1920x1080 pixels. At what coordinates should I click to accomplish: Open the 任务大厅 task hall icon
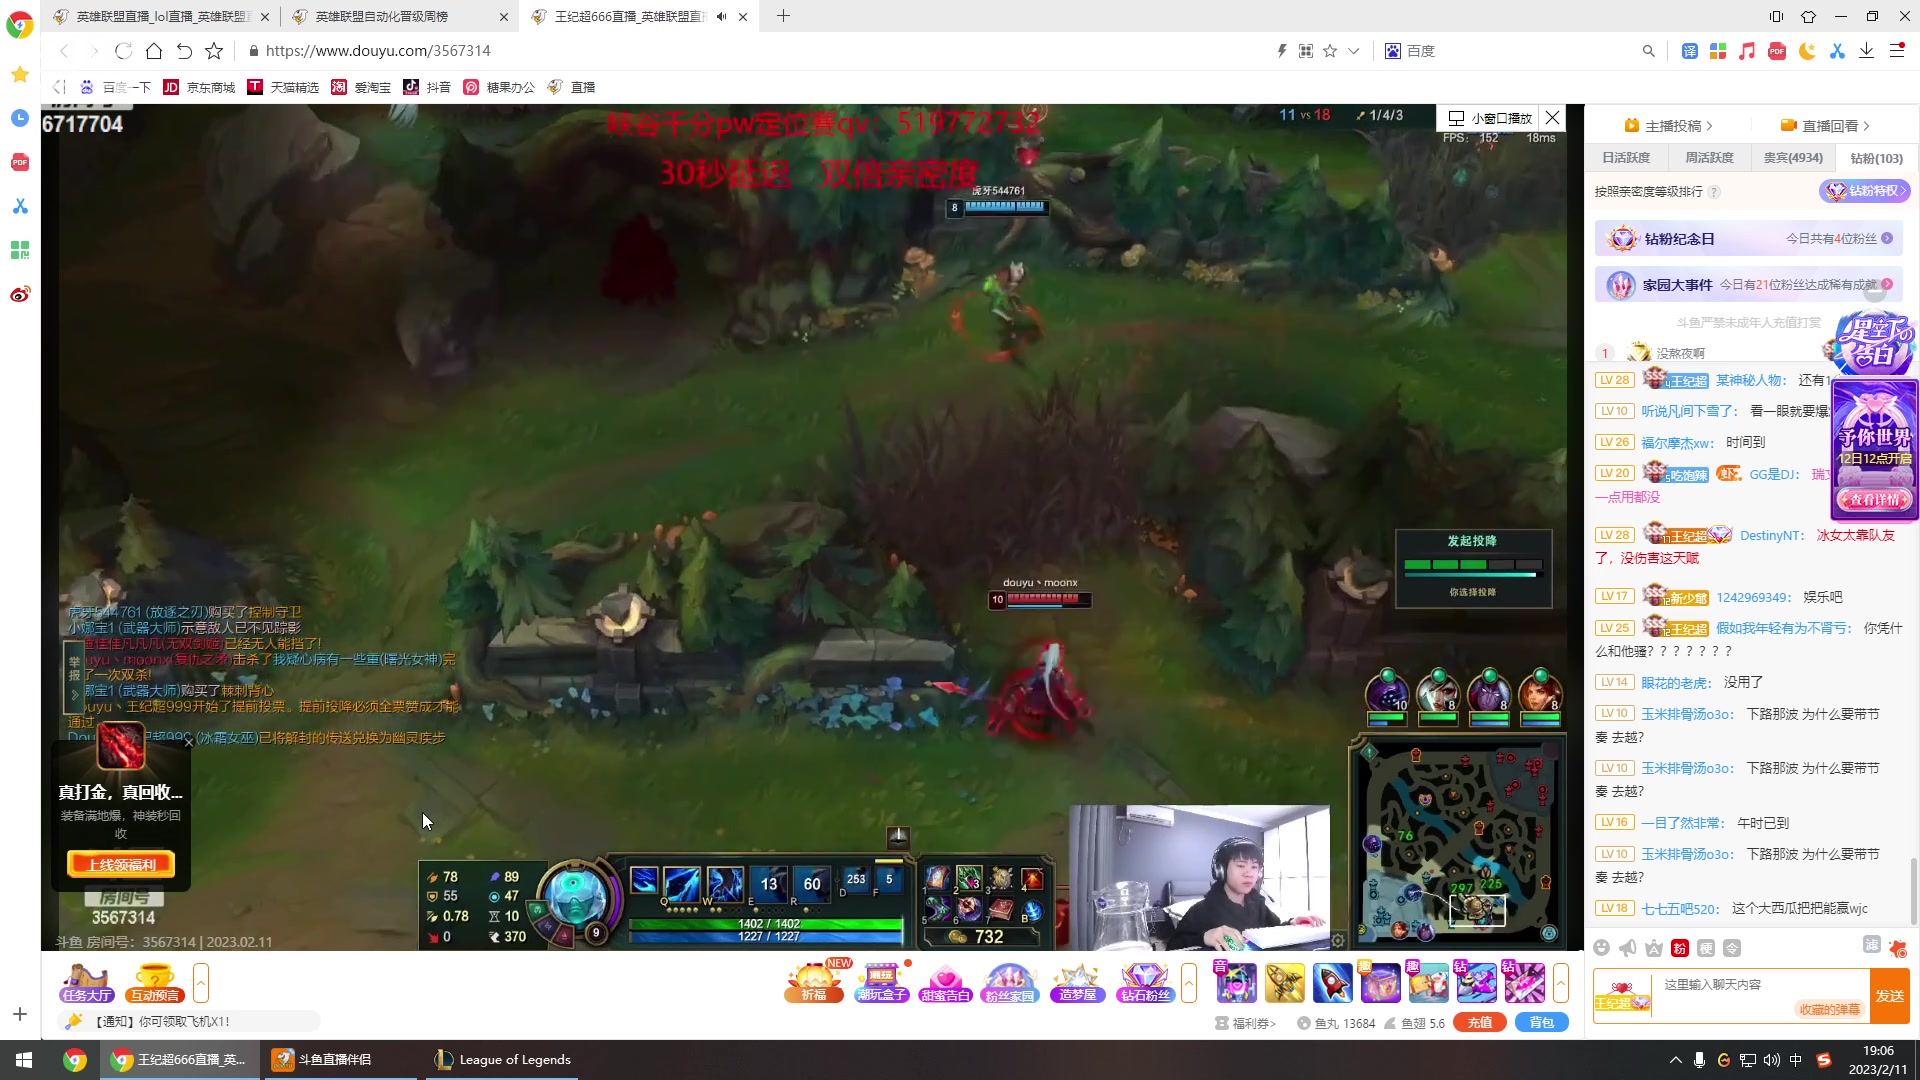coord(86,982)
